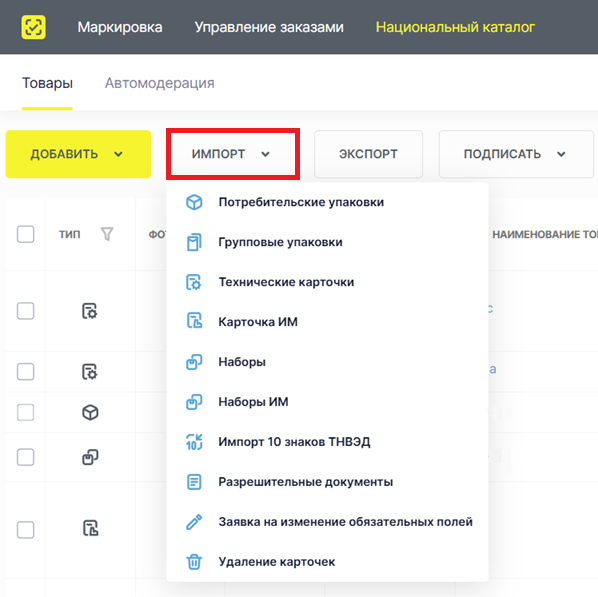Click the ТИП column header
598x597 pixels.
point(69,234)
